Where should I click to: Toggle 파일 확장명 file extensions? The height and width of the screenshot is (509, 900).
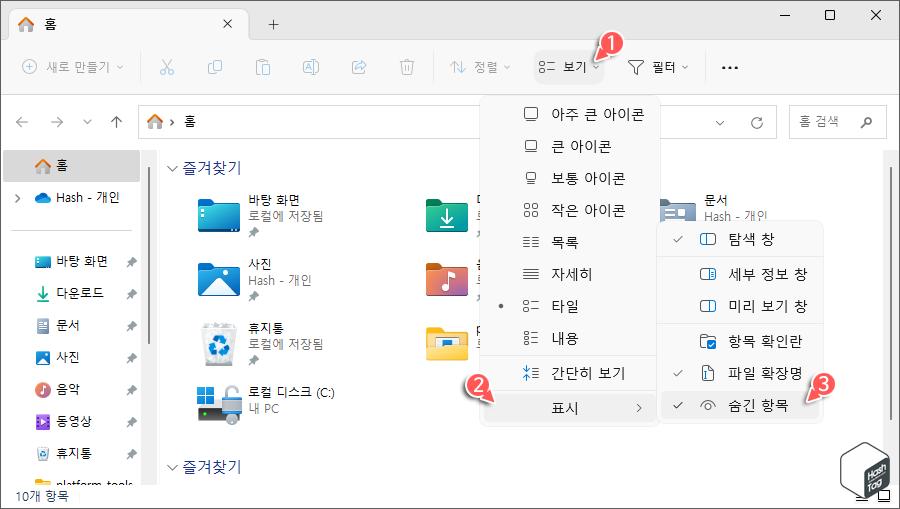pyautogui.click(x=740, y=374)
